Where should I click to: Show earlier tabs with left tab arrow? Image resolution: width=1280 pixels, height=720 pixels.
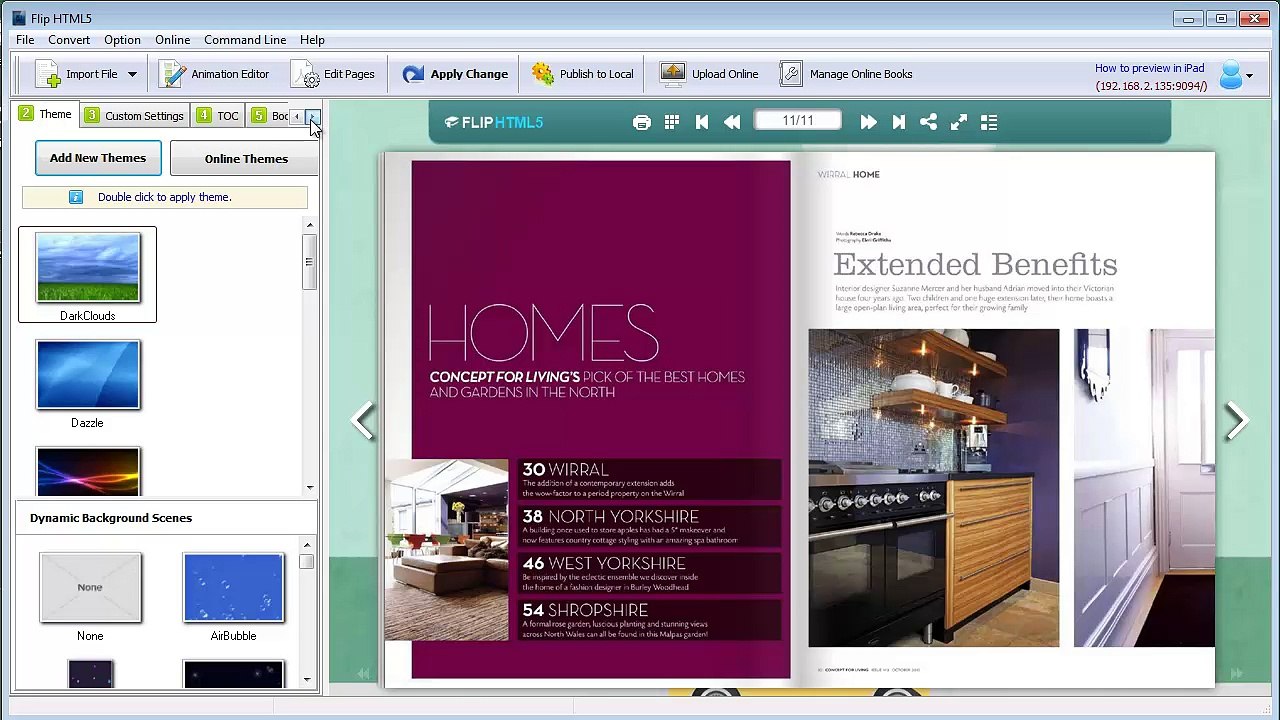pyautogui.click(x=296, y=117)
